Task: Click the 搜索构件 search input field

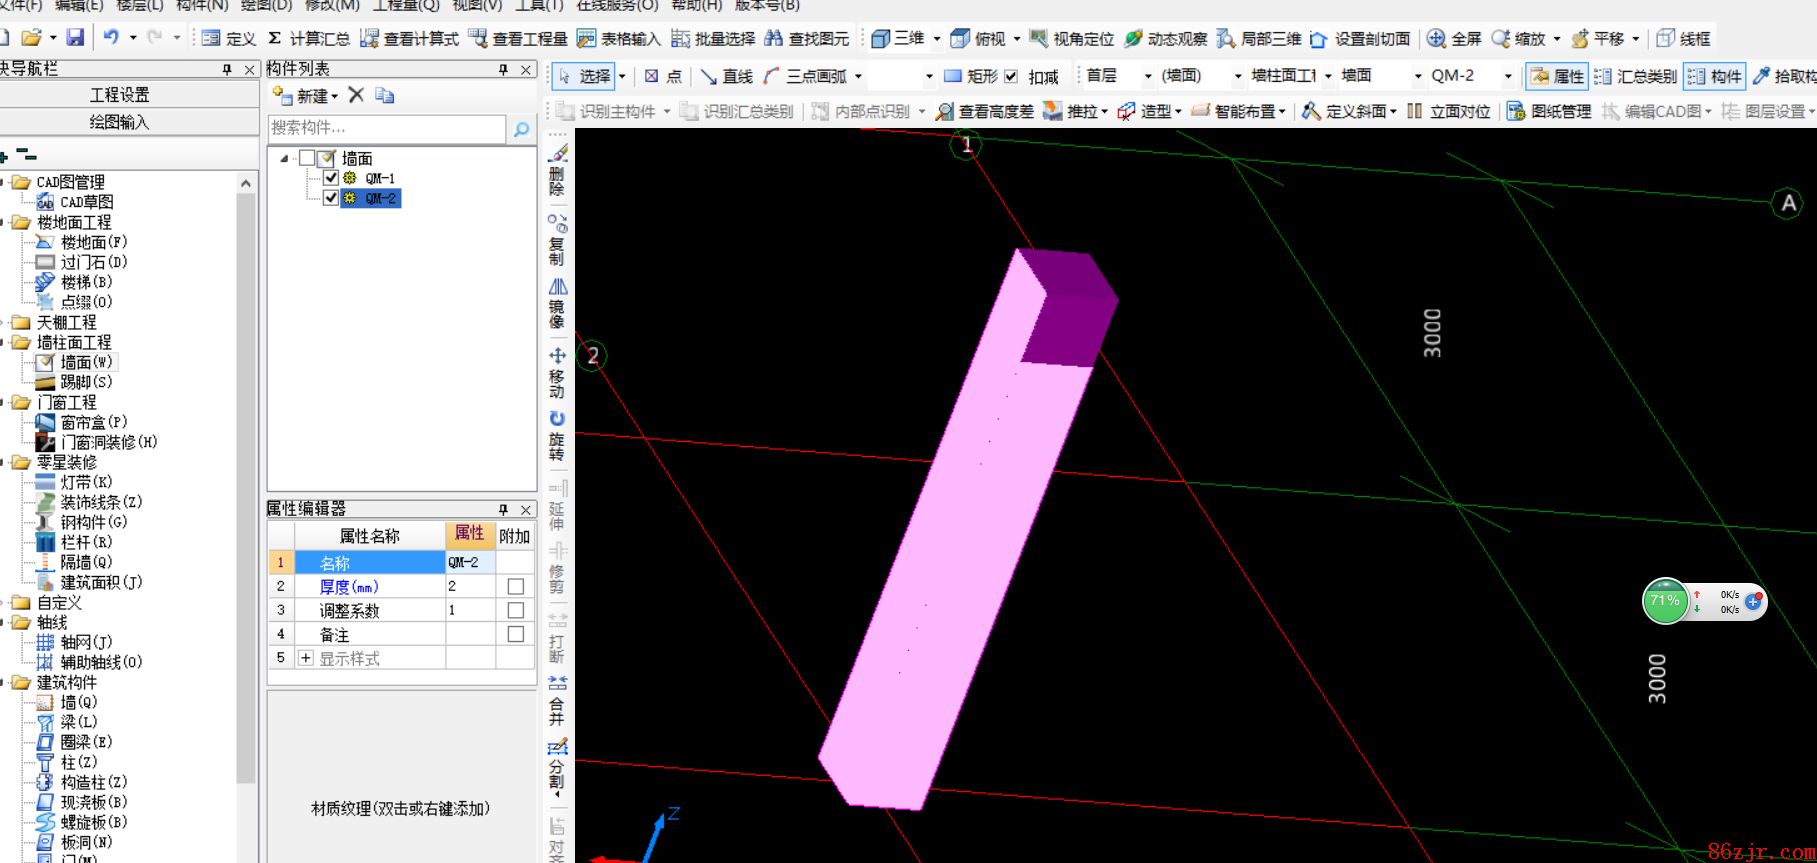Action: [x=387, y=129]
